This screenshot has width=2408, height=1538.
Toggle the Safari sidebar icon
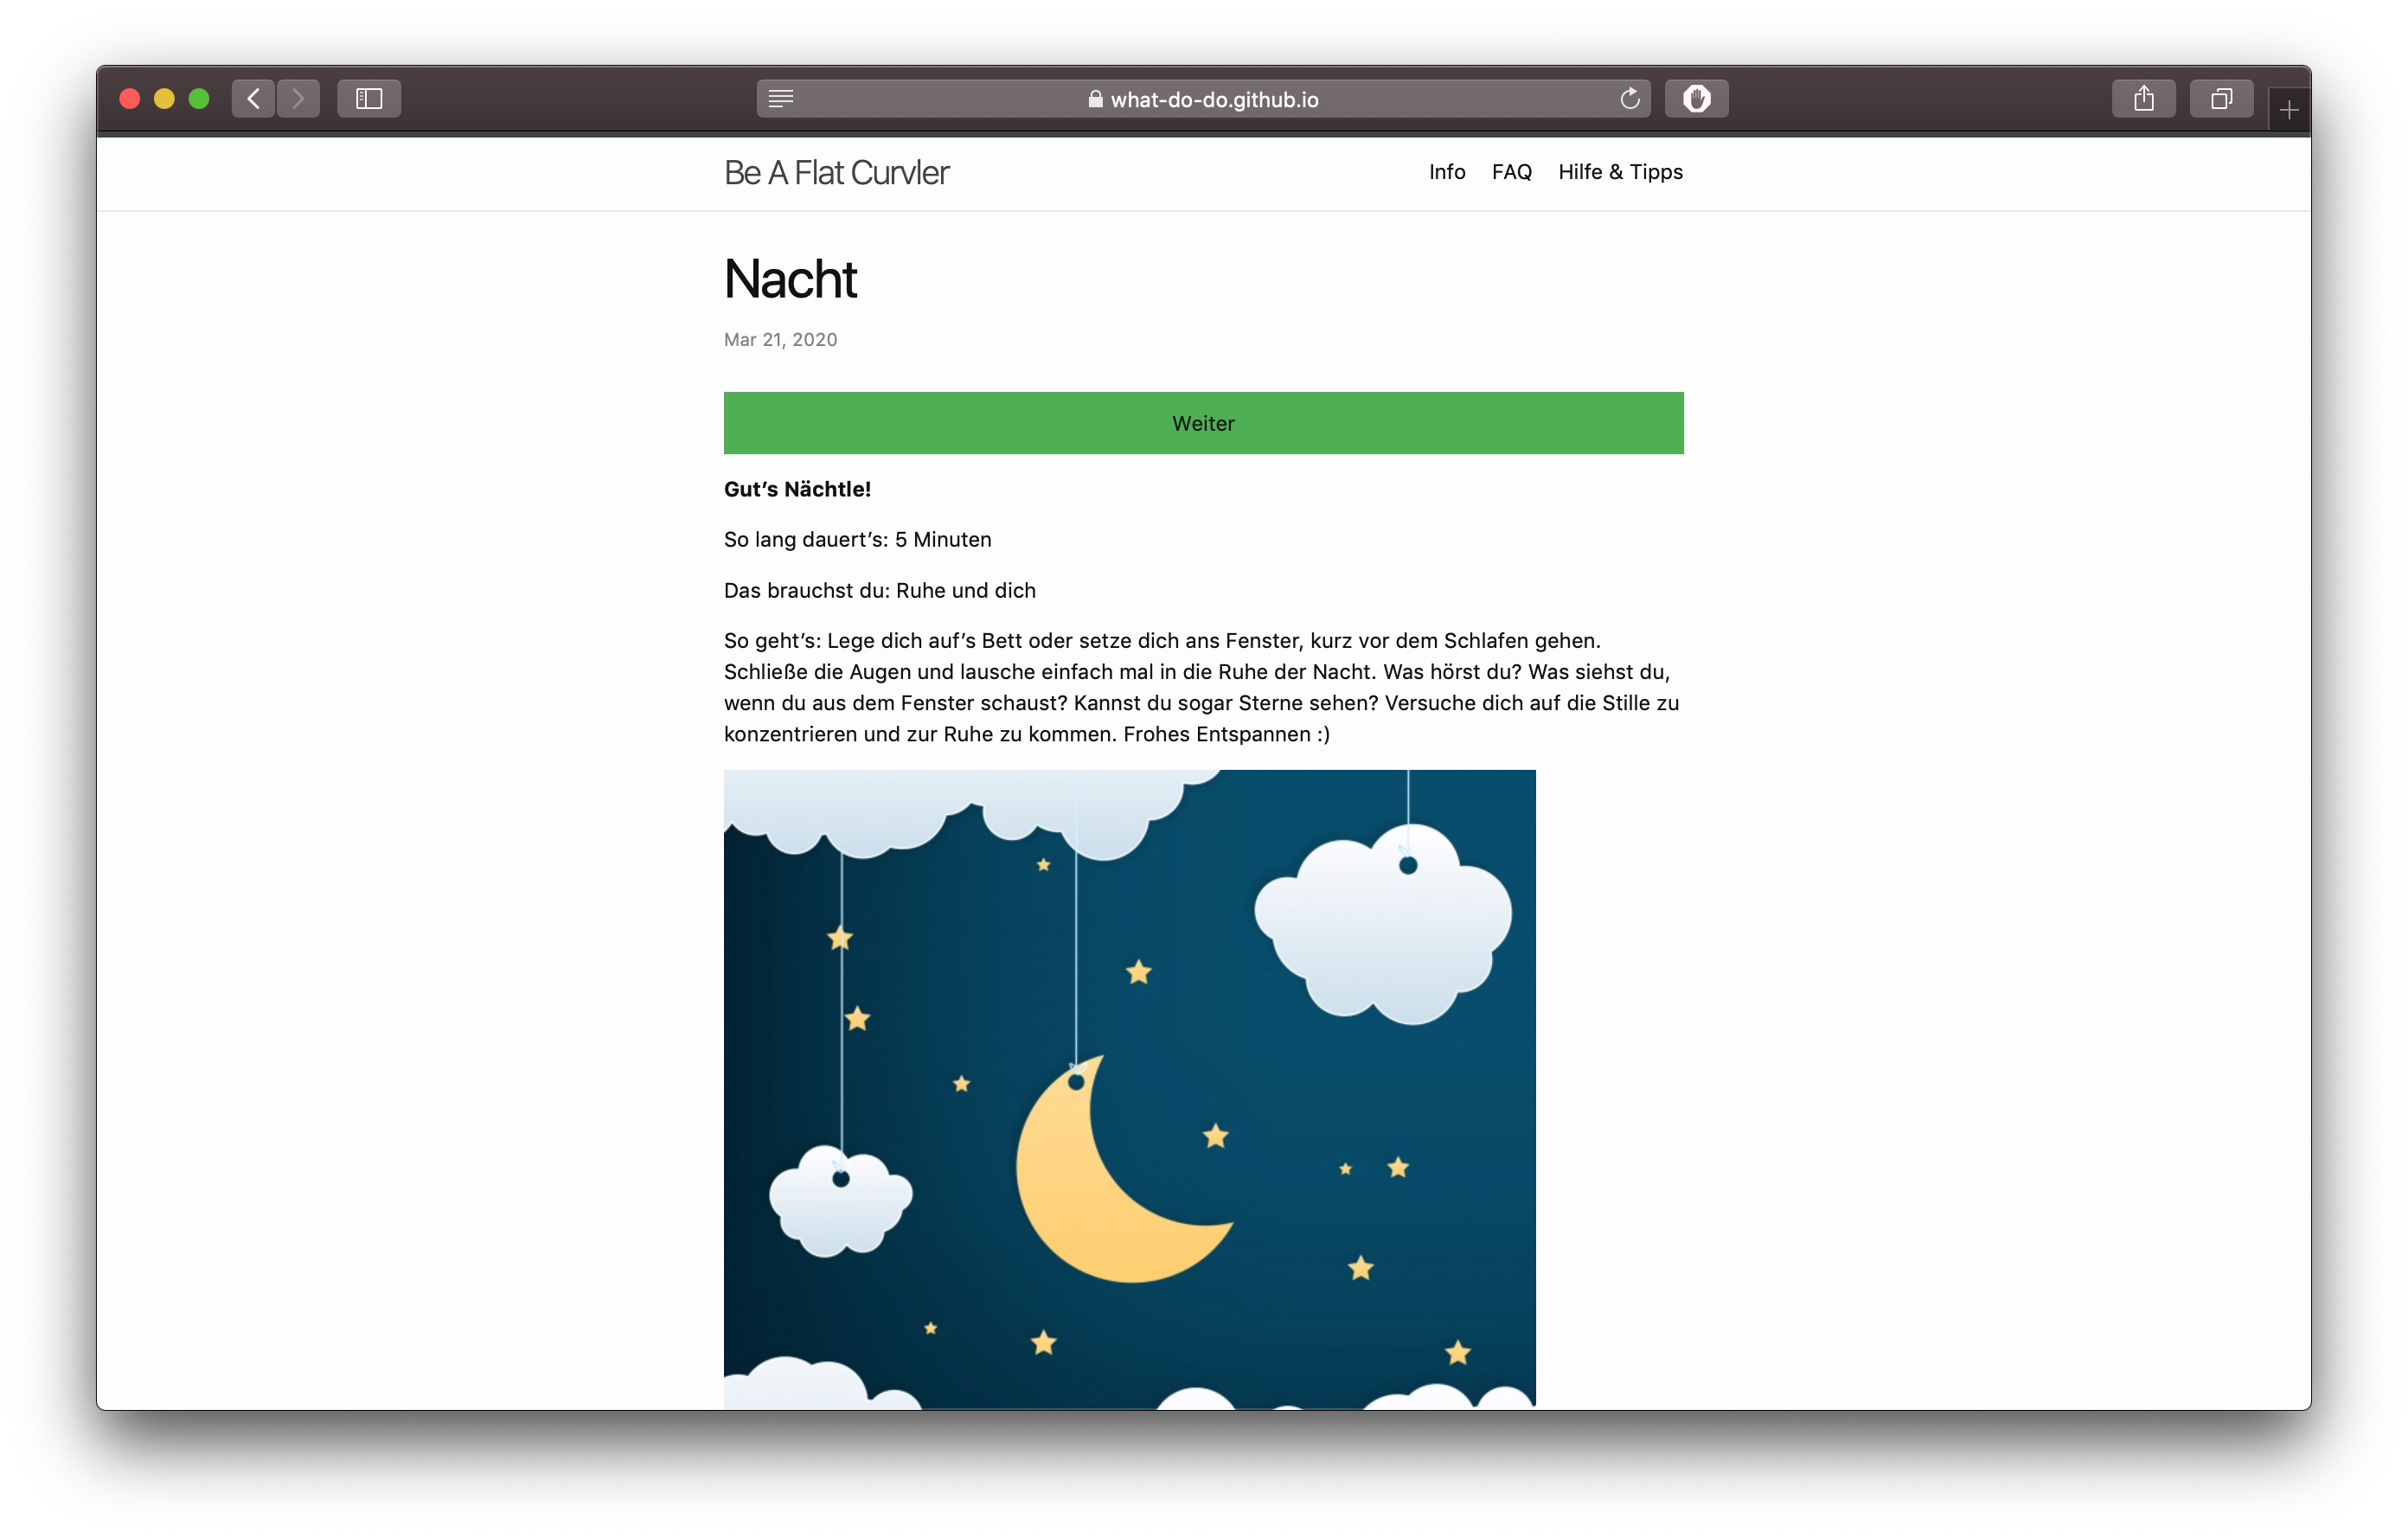(x=369, y=98)
